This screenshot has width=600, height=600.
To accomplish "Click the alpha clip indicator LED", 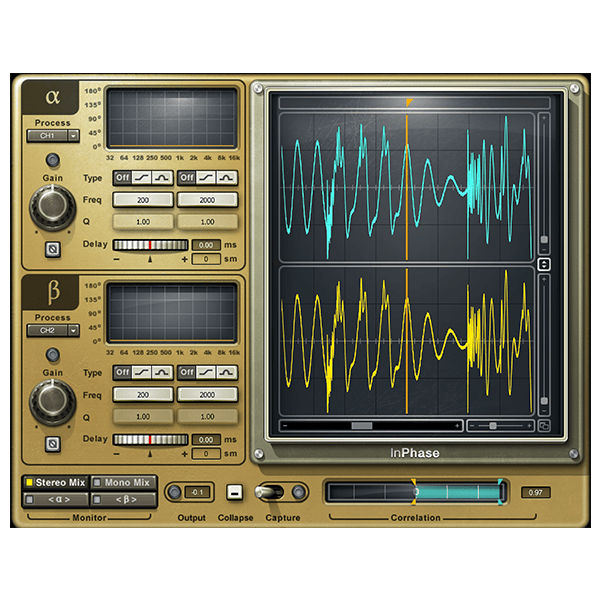I will coord(52,160).
